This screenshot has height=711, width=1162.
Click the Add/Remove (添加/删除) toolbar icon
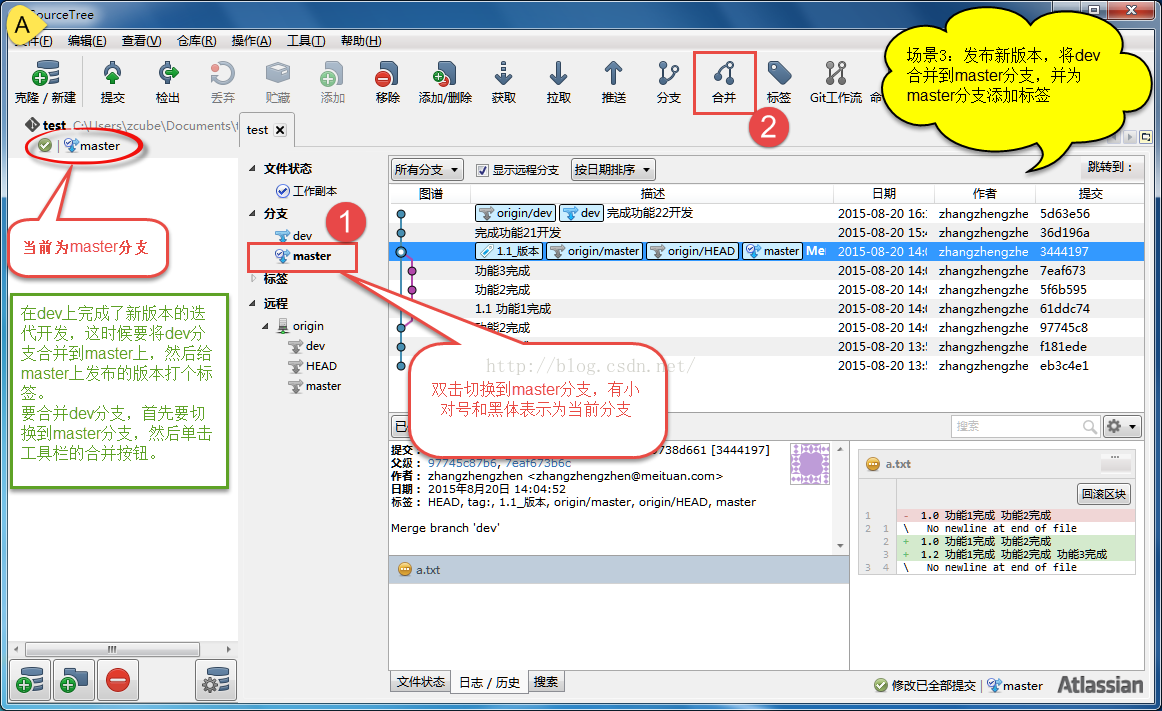[445, 82]
